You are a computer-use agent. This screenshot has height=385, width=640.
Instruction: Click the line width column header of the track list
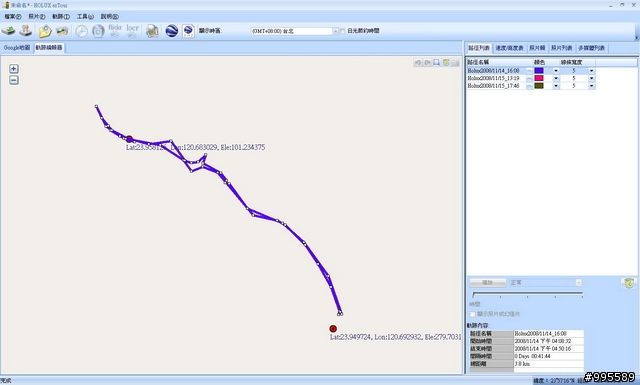pos(578,62)
